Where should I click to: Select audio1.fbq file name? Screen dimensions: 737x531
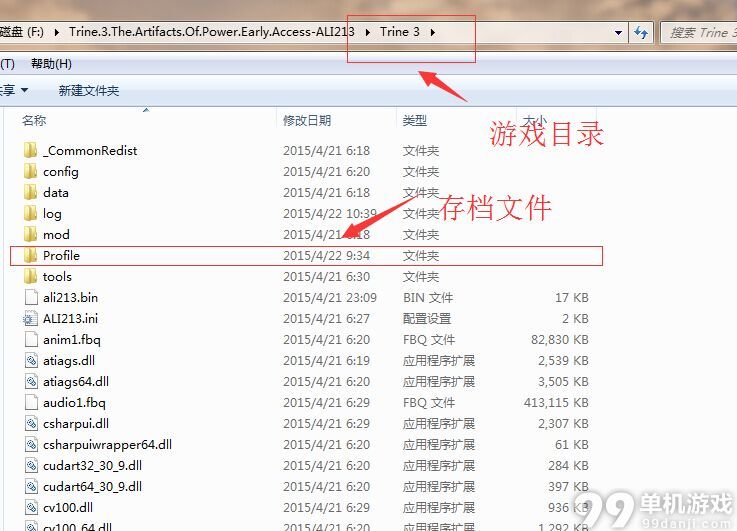tap(74, 403)
